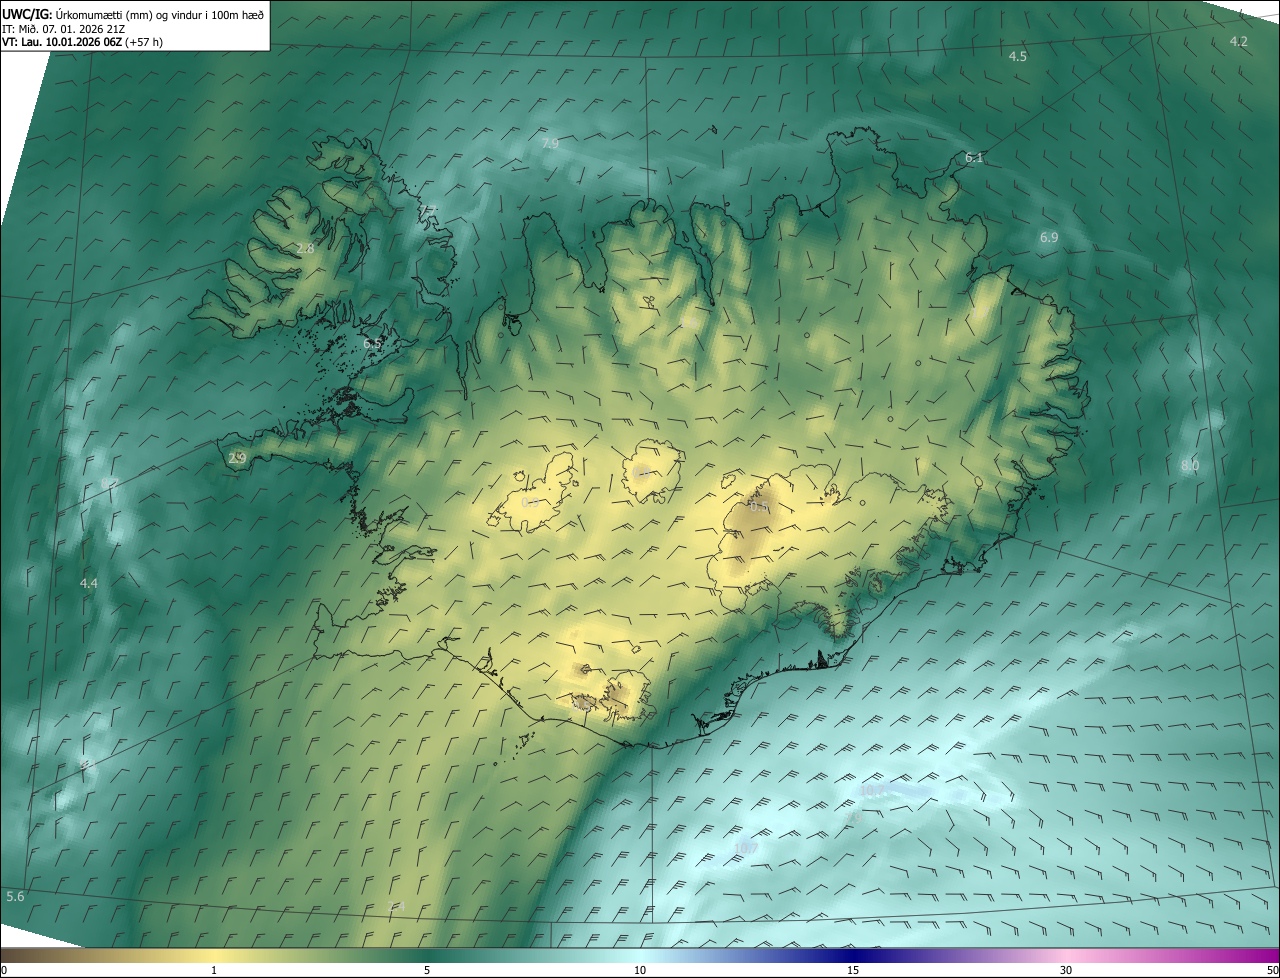
Task: Click the 5 tick on the color scale
Action: [427, 970]
